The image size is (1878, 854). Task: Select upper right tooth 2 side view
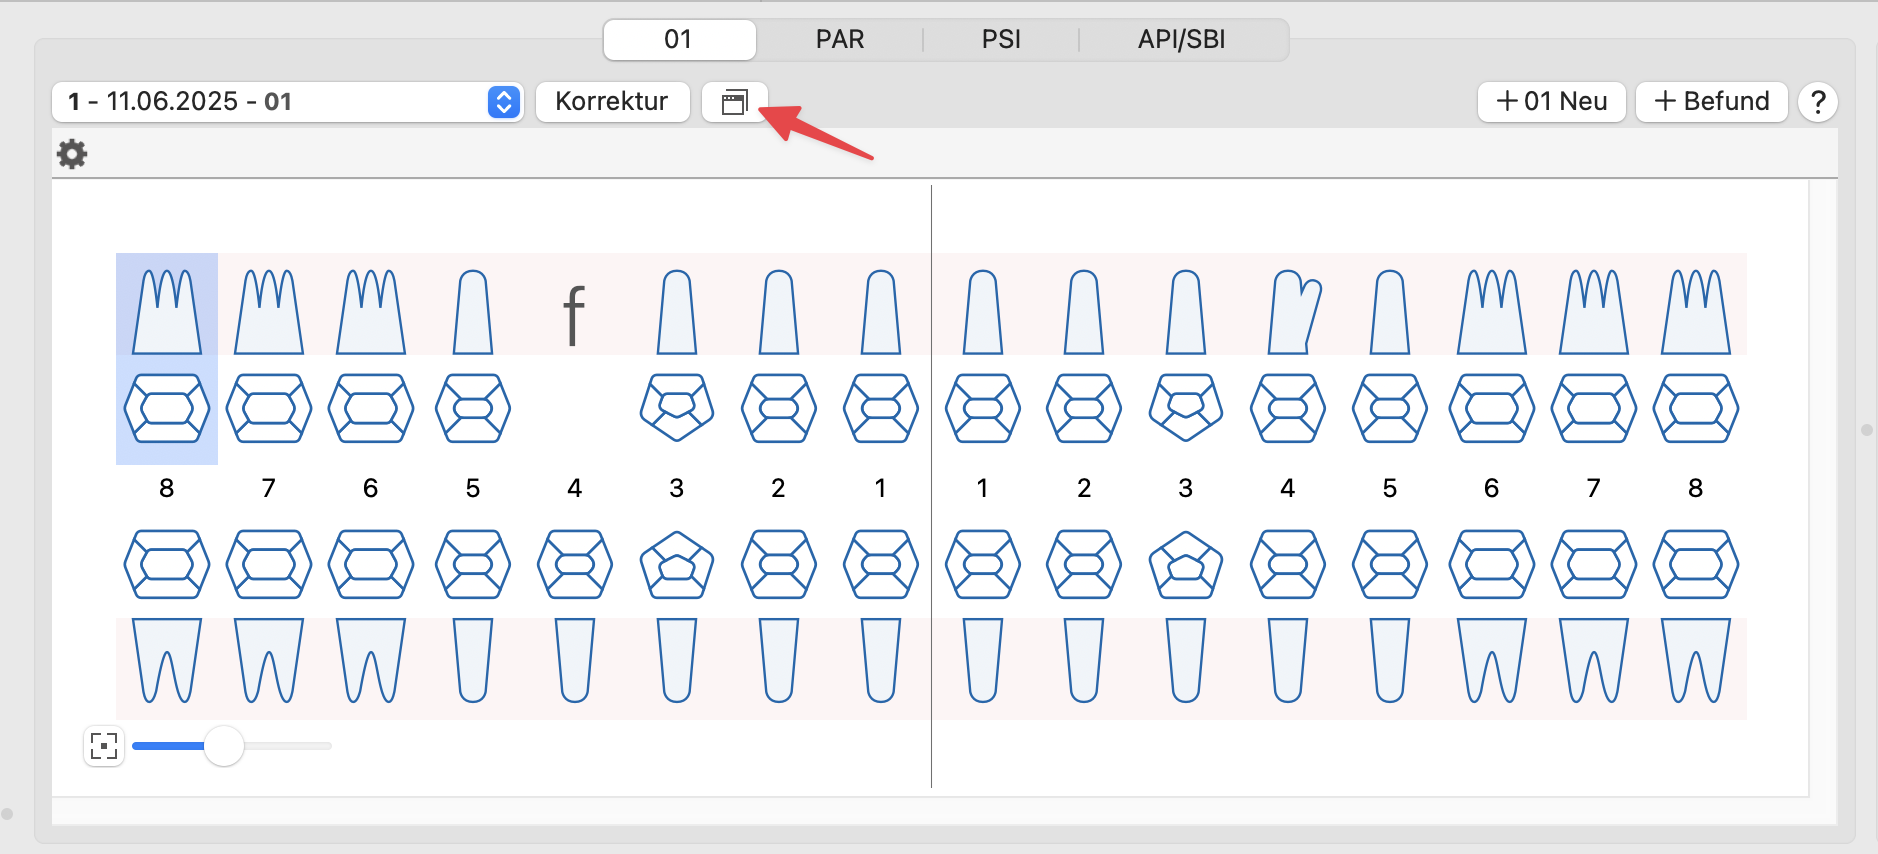tap(779, 311)
